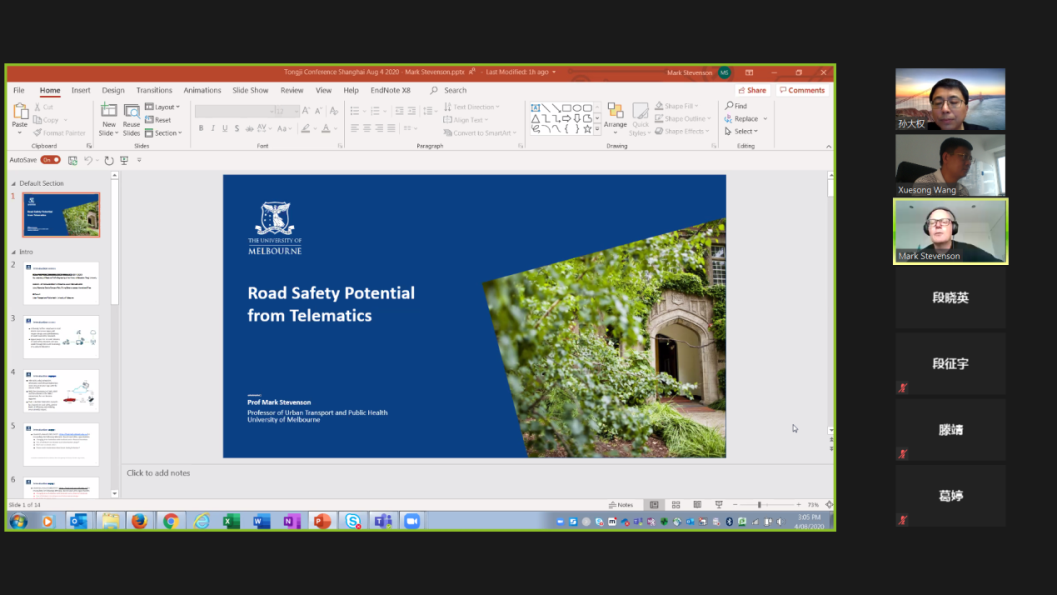Toggle the Notes pane in status bar

(x=621, y=505)
